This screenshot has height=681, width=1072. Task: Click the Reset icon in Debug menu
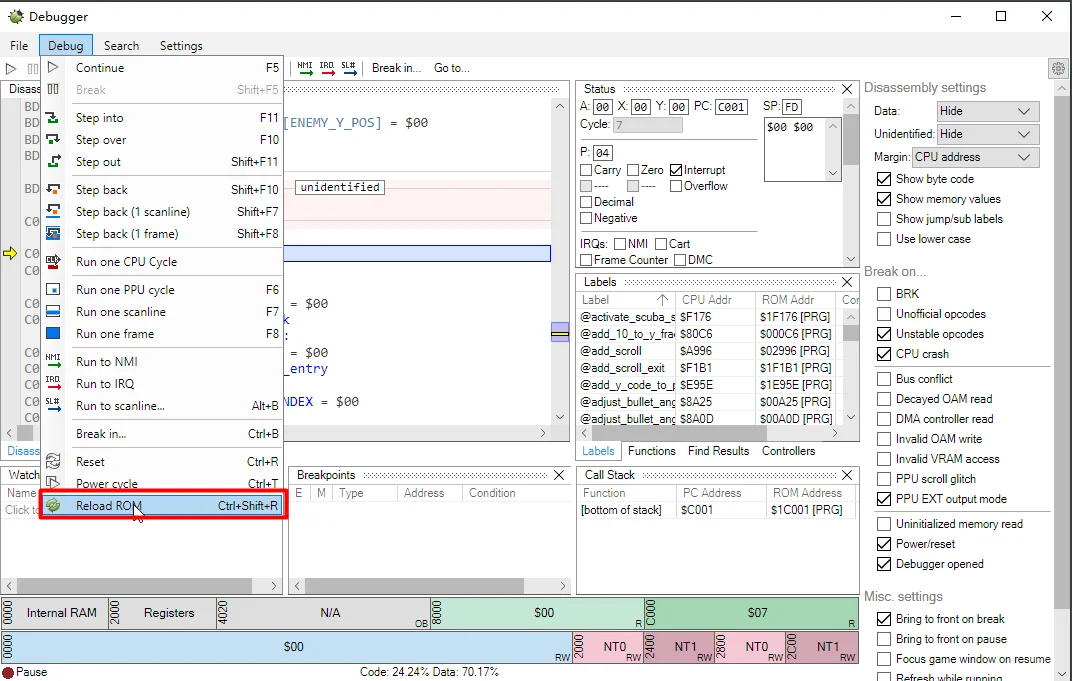[53, 462]
